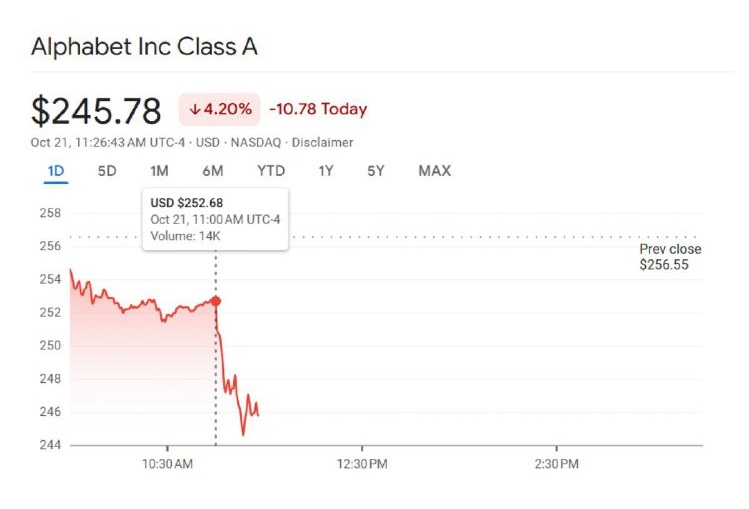Select the 1D time range tab
749x509 pixels.
(x=56, y=171)
